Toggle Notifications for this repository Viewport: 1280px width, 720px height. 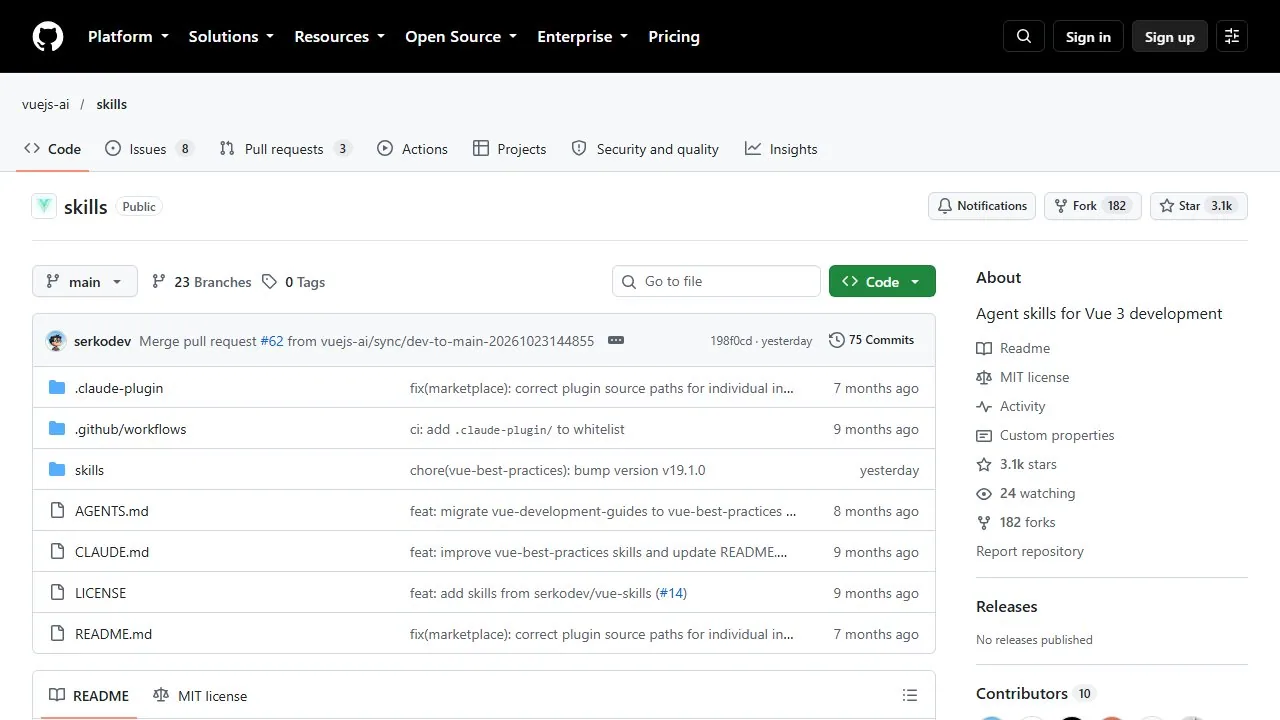point(982,206)
